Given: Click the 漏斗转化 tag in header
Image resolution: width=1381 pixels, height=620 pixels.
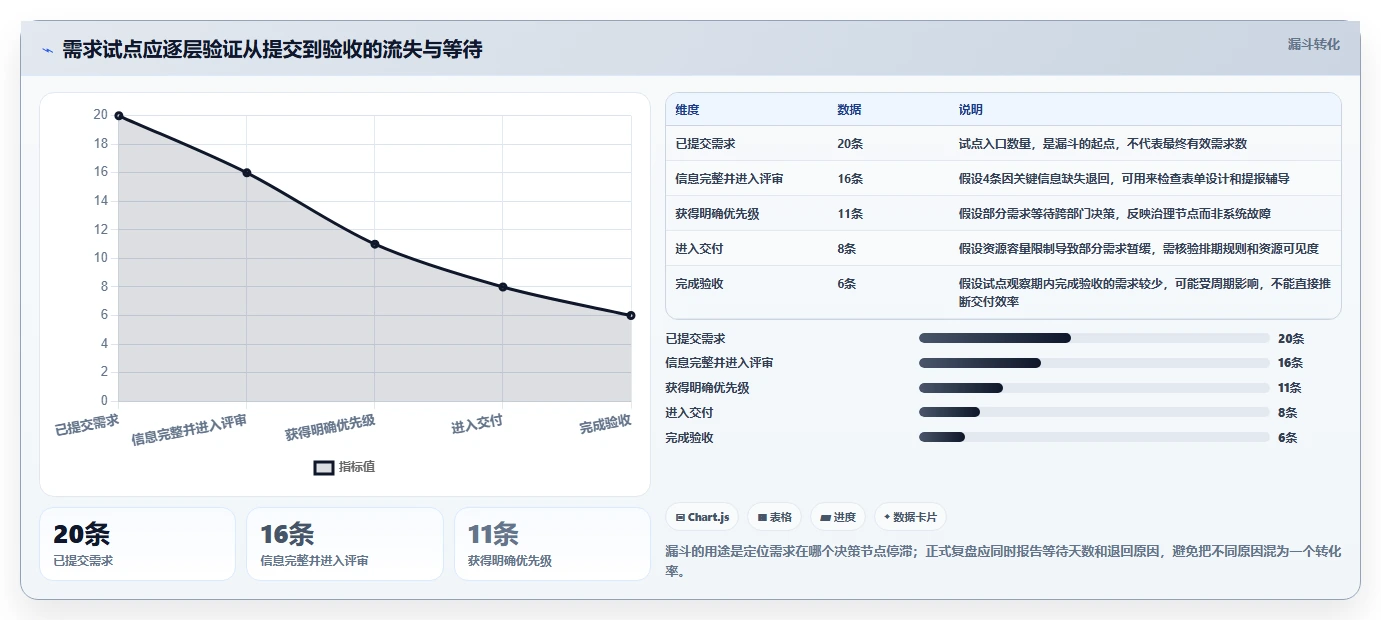Looking at the screenshot, I should click(x=1313, y=44).
